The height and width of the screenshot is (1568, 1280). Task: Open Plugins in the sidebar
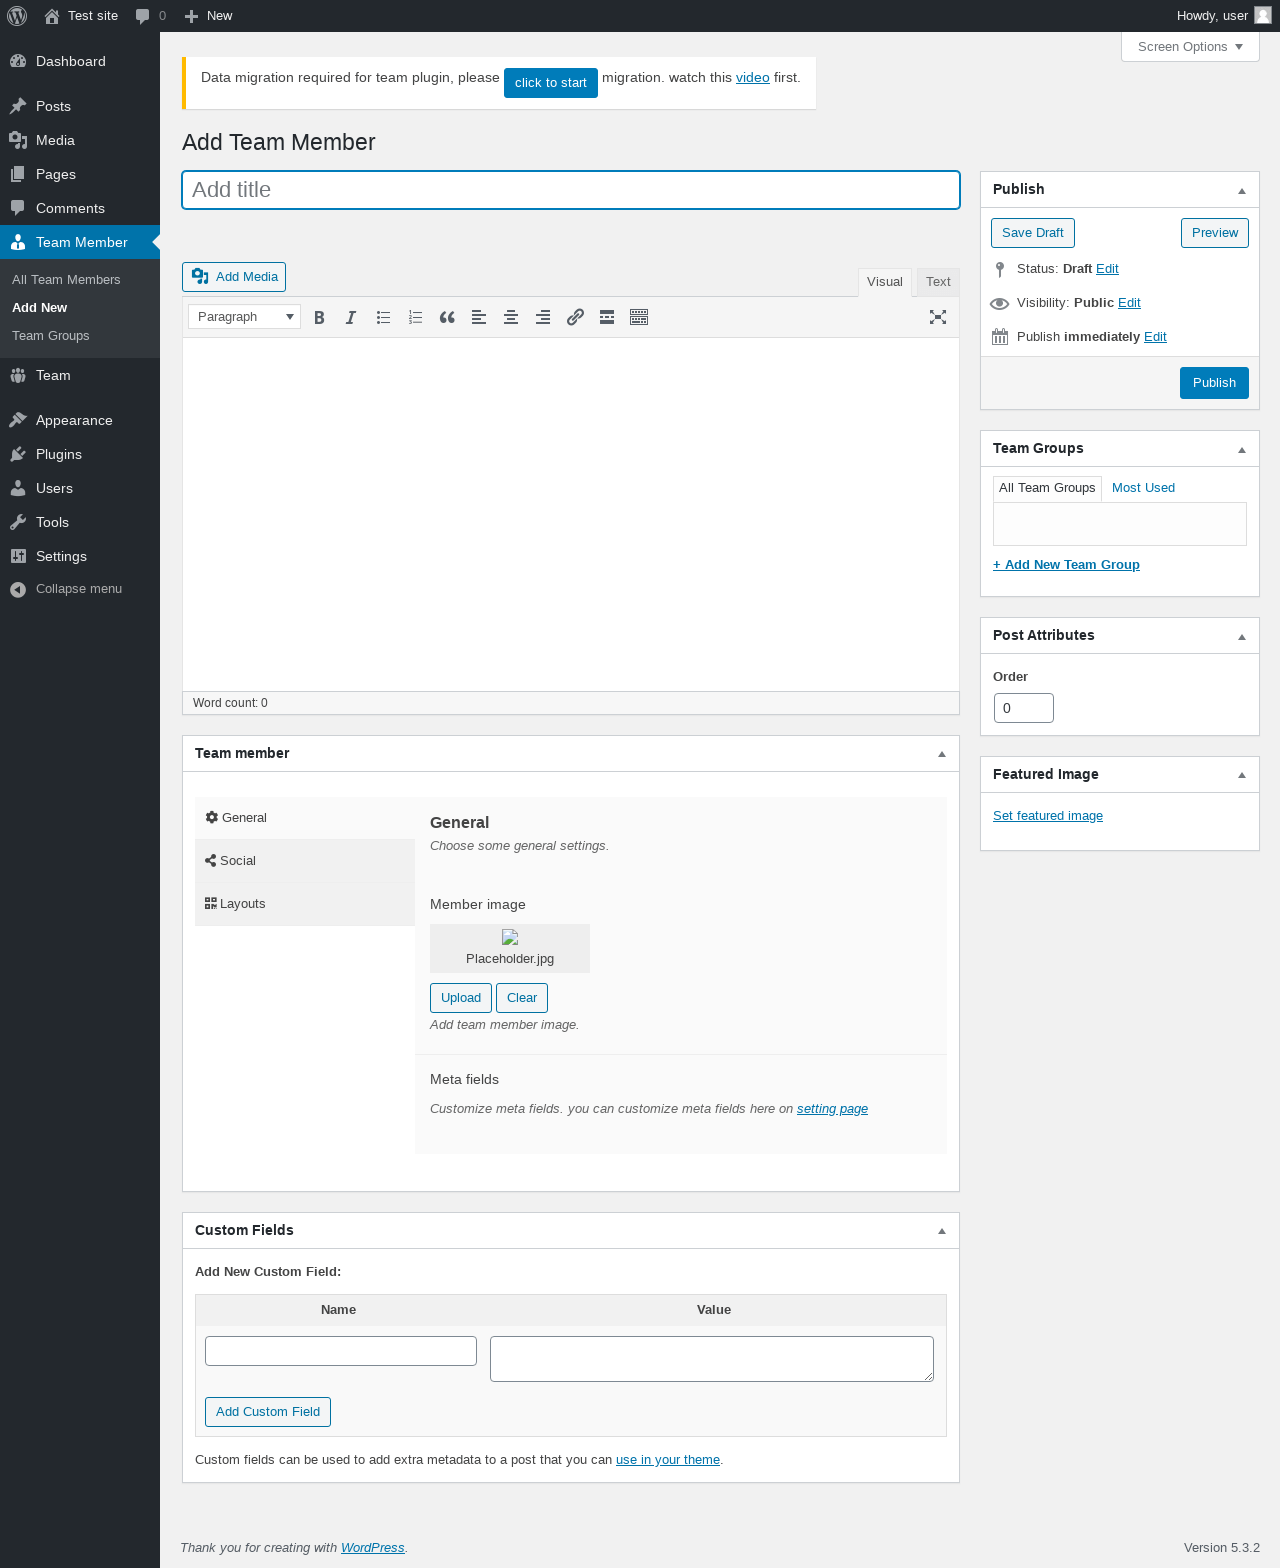[x=80, y=454]
